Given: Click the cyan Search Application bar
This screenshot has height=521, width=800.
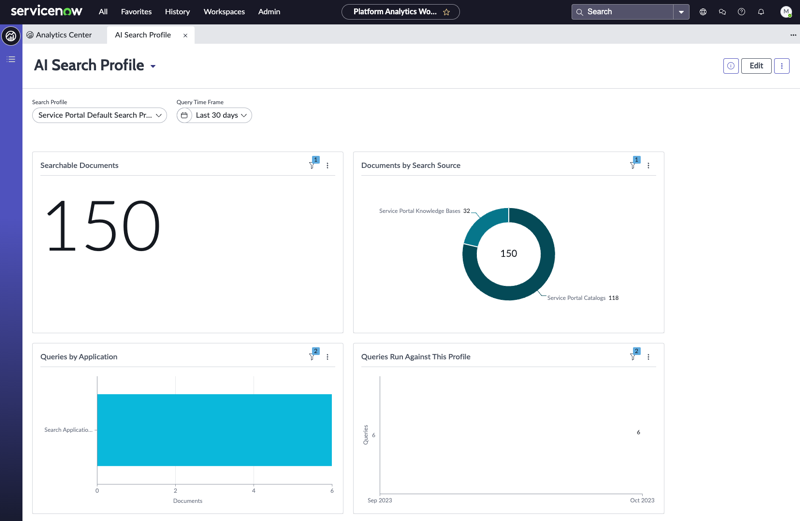Looking at the screenshot, I should click(x=214, y=430).
